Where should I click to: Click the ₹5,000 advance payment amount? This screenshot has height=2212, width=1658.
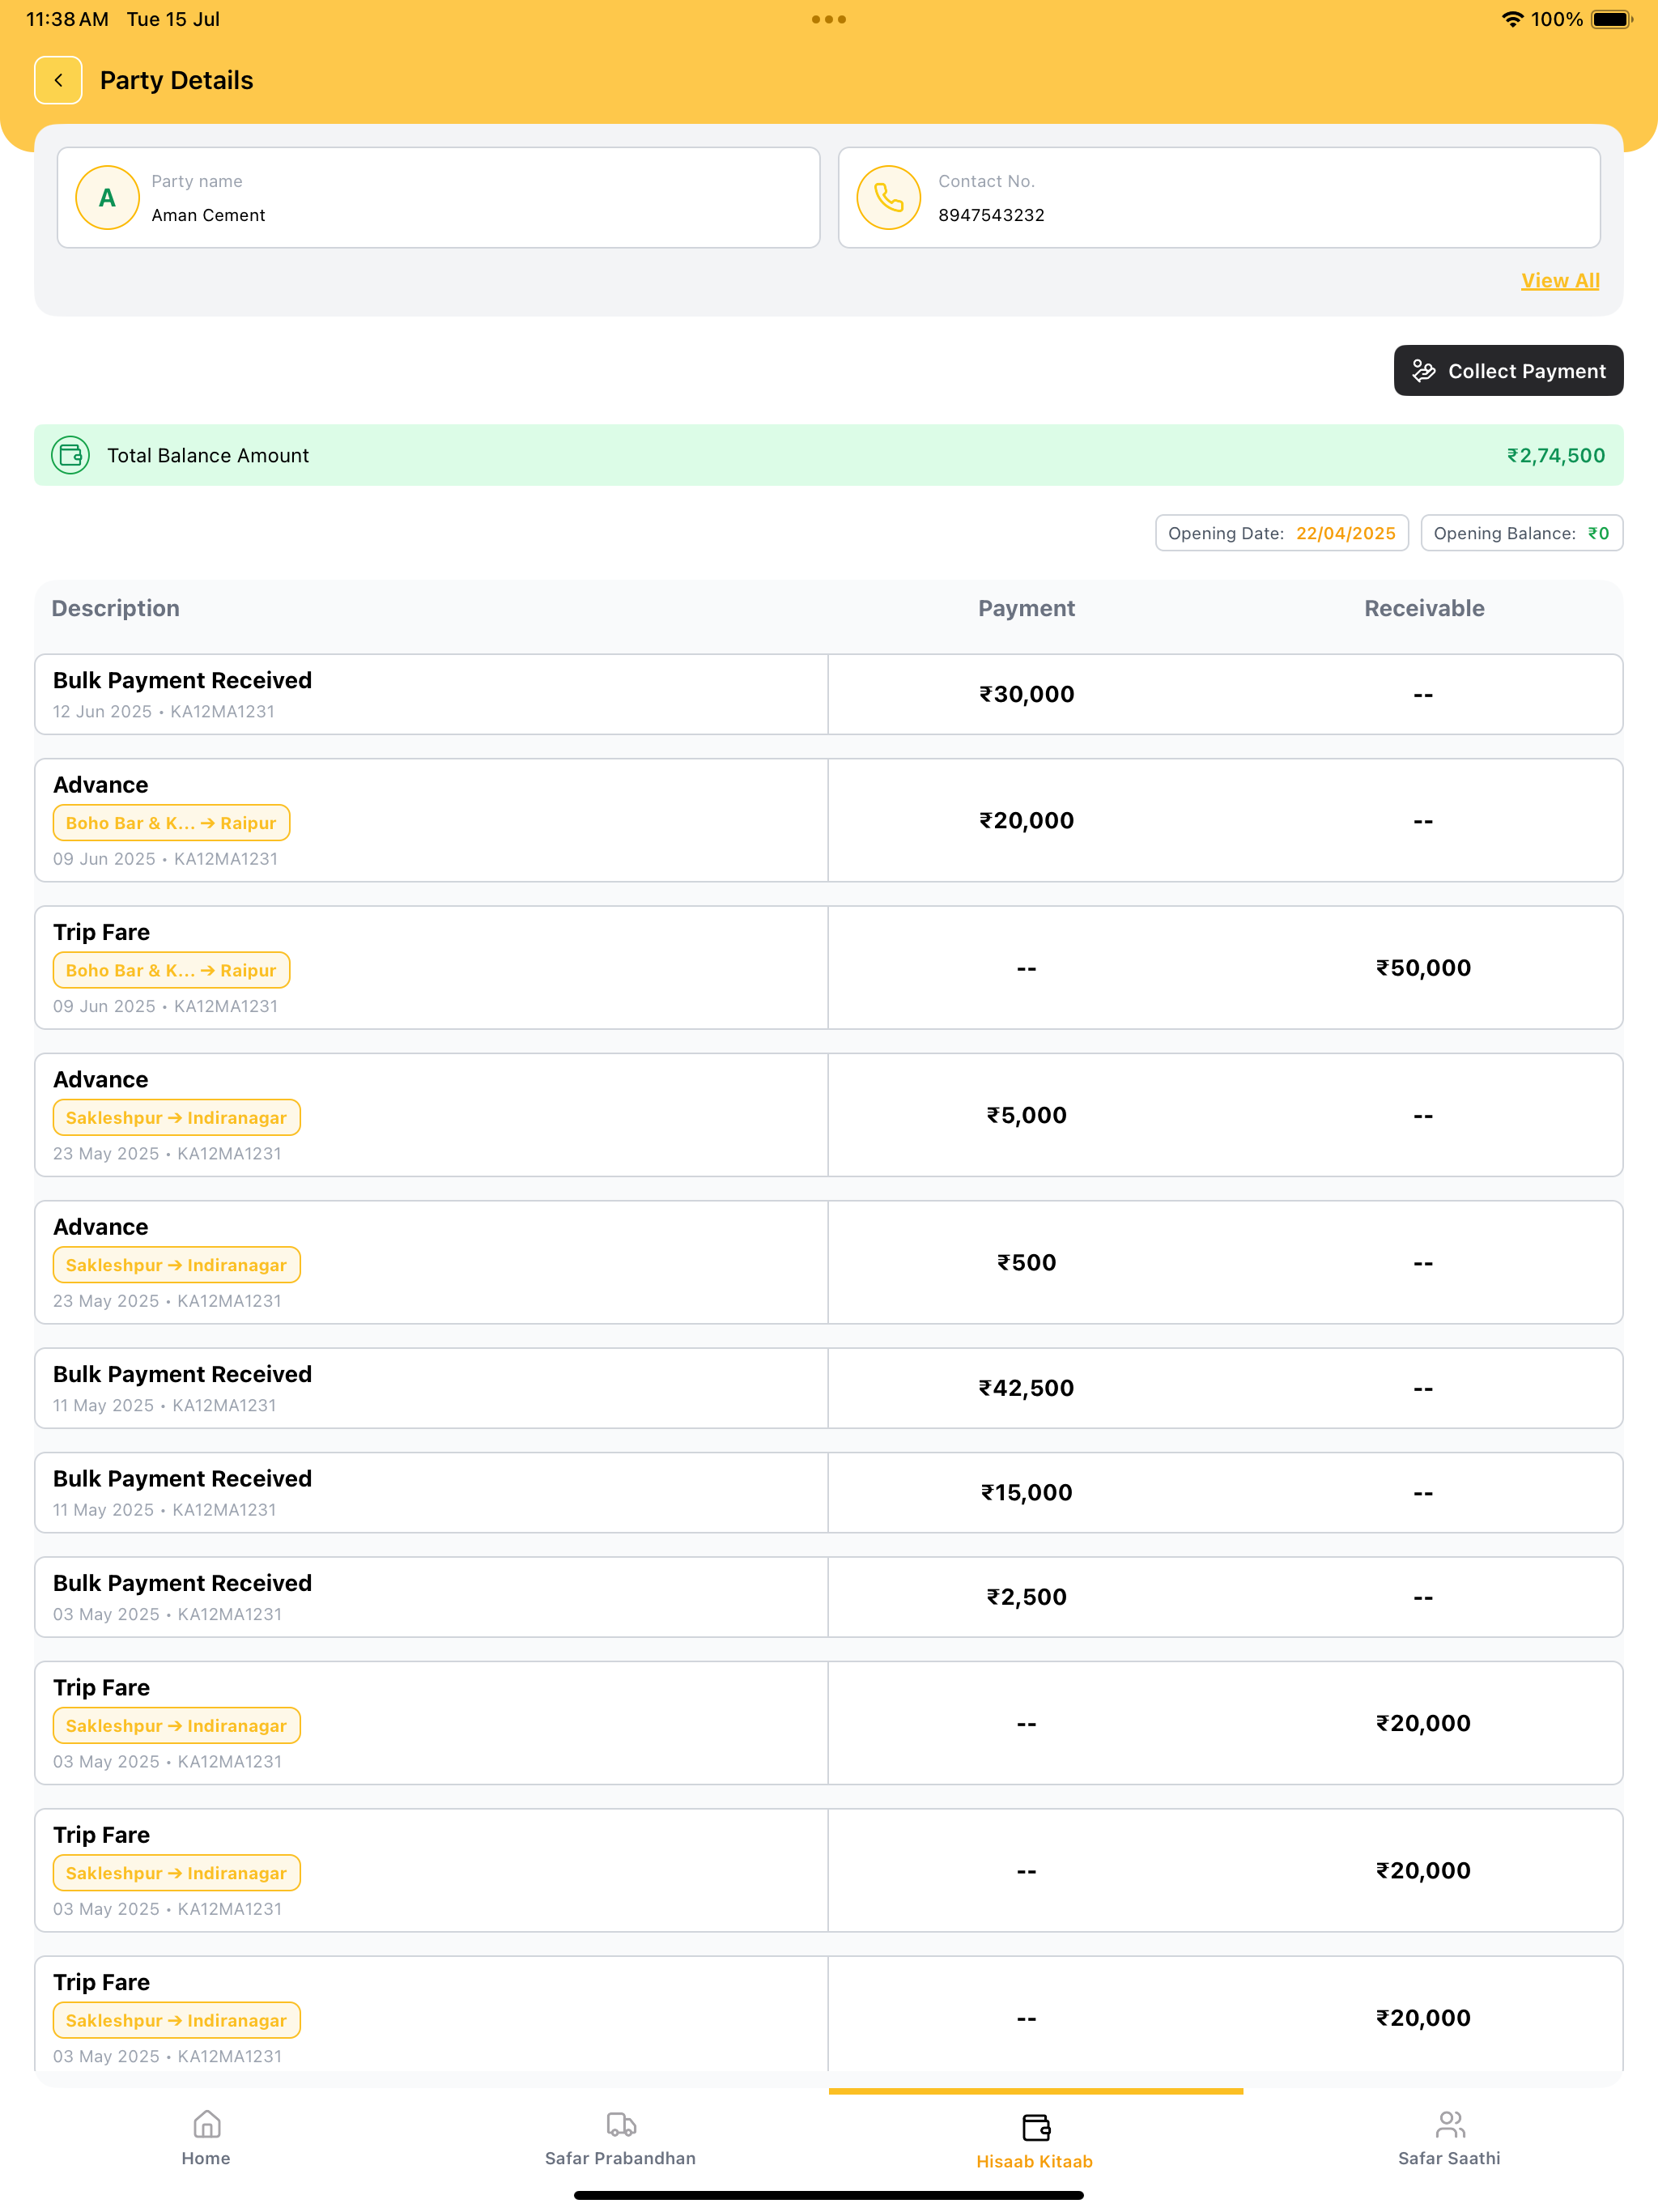[x=1026, y=1116]
